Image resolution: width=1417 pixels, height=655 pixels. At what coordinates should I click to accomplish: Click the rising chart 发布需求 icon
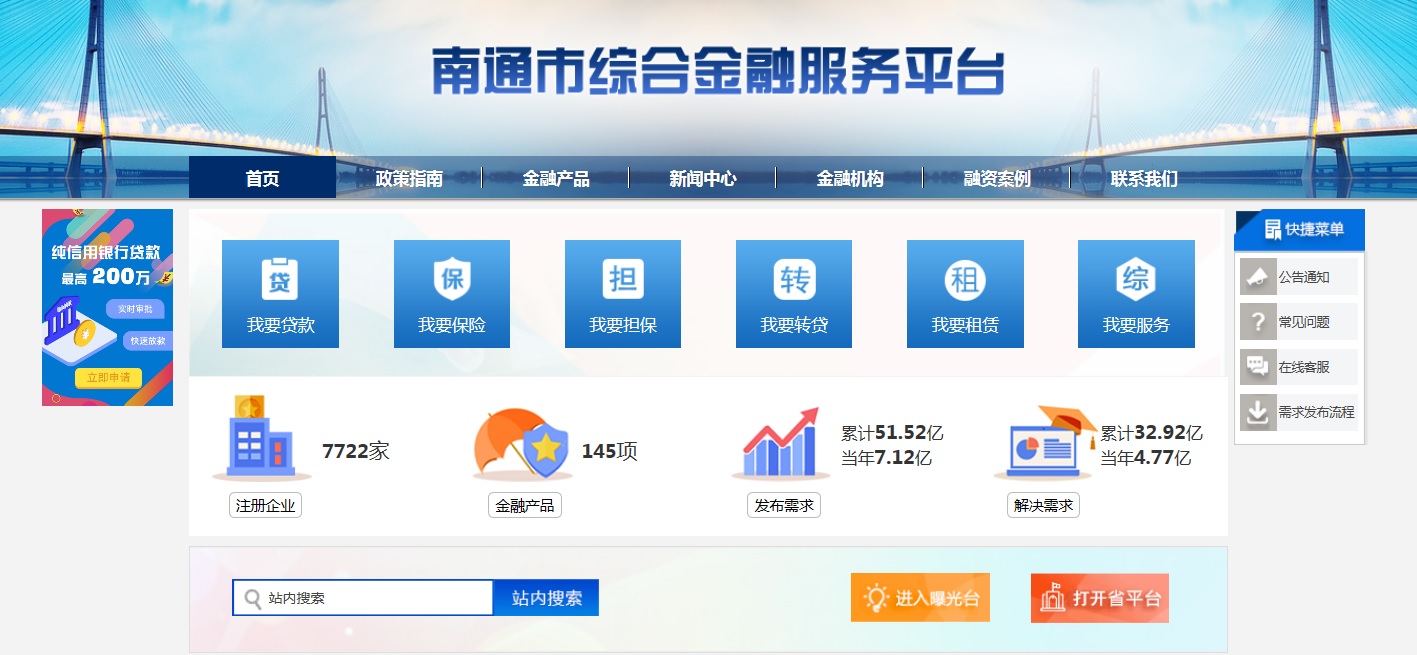tap(781, 443)
